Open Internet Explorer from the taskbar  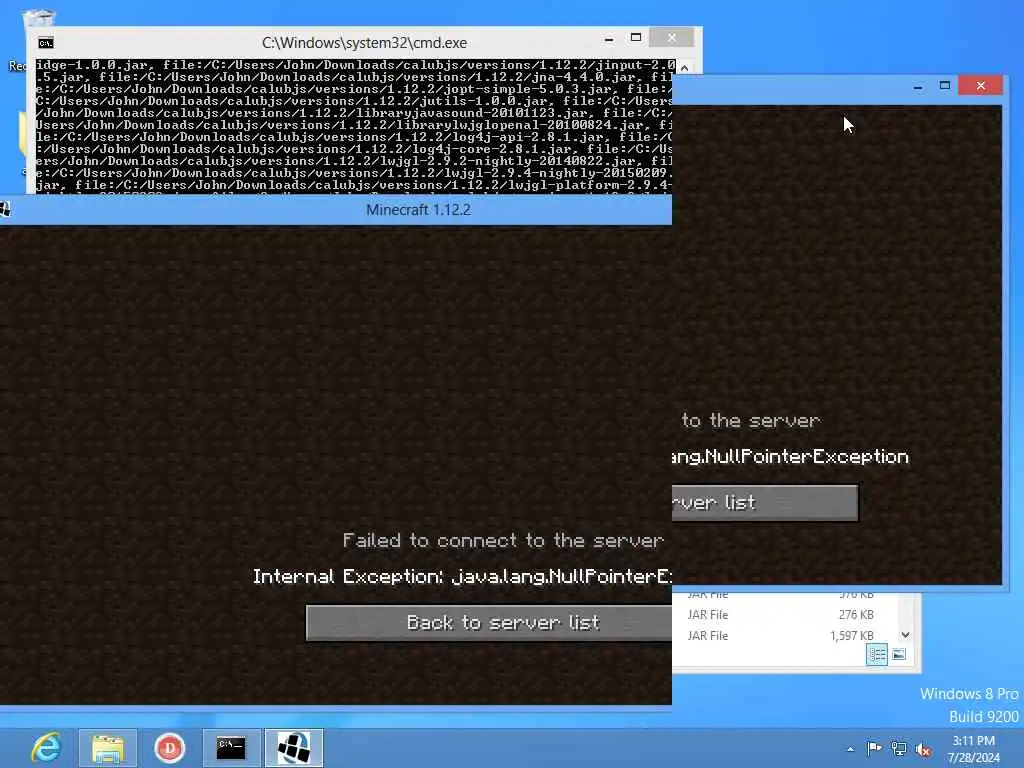click(x=46, y=748)
